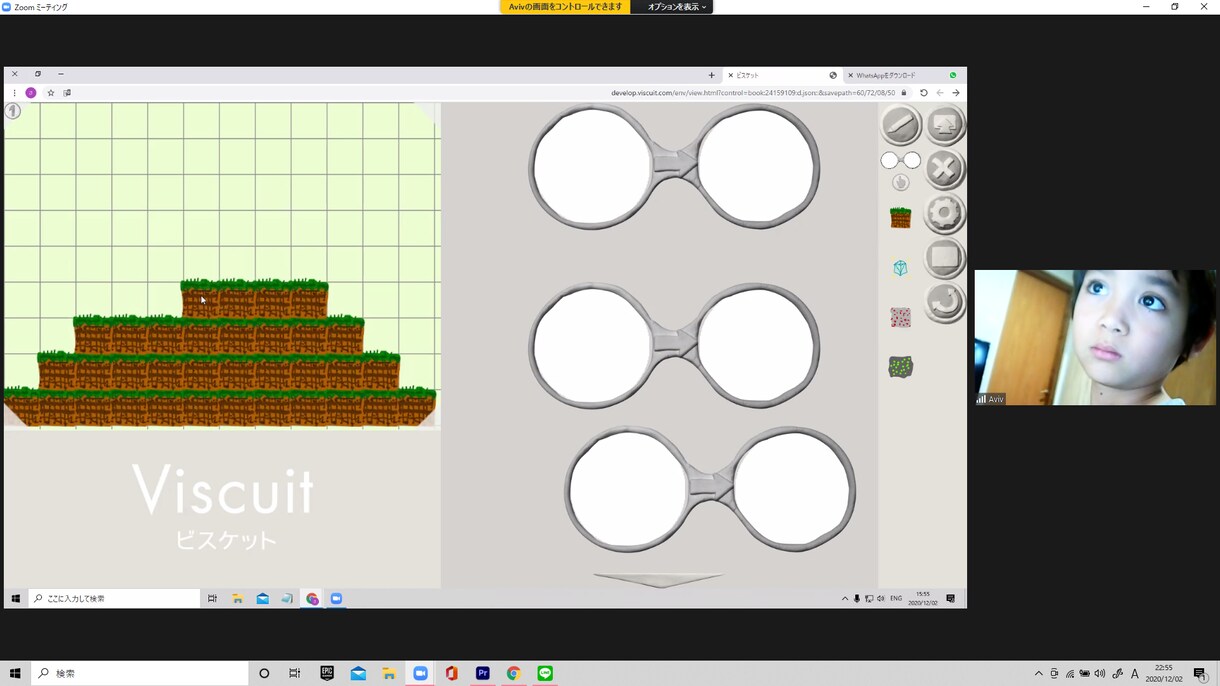1220x686 pixels.
Task: Open a new tab in the shared browser
Action: (x=712, y=75)
